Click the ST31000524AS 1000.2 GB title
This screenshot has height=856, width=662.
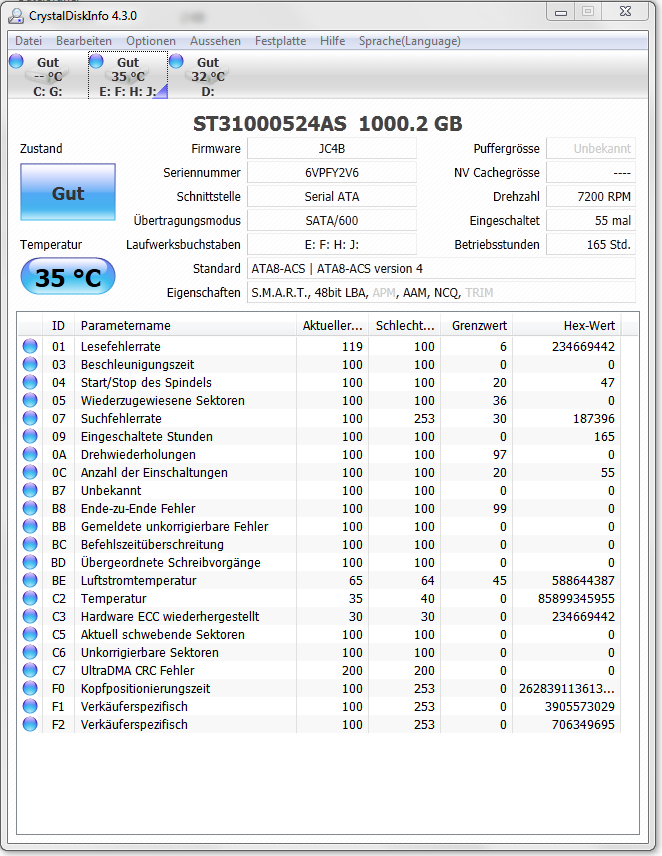pyautogui.click(x=327, y=124)
